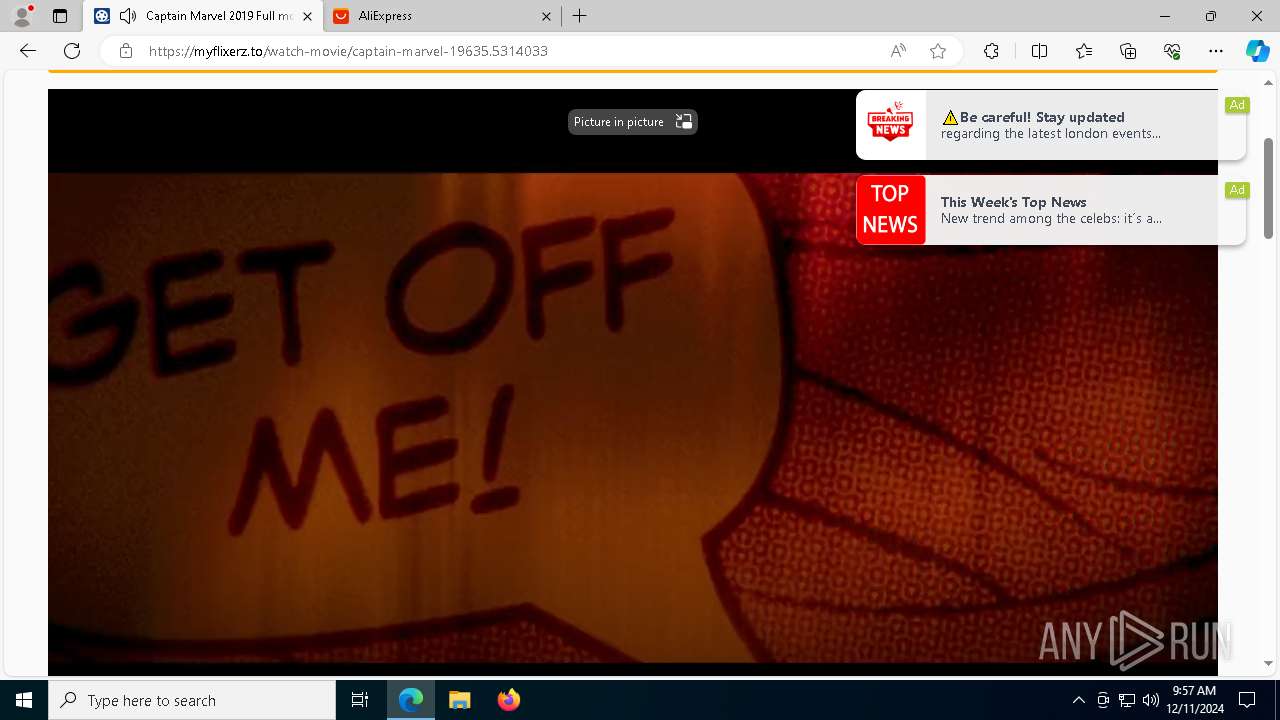Close the AliExpress tab
Image resolution: width=1280 pixels, height=720 pixels.
point(546,16)
